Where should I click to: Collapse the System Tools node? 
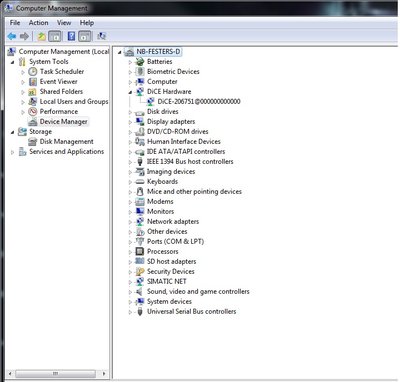click(13, 62)
